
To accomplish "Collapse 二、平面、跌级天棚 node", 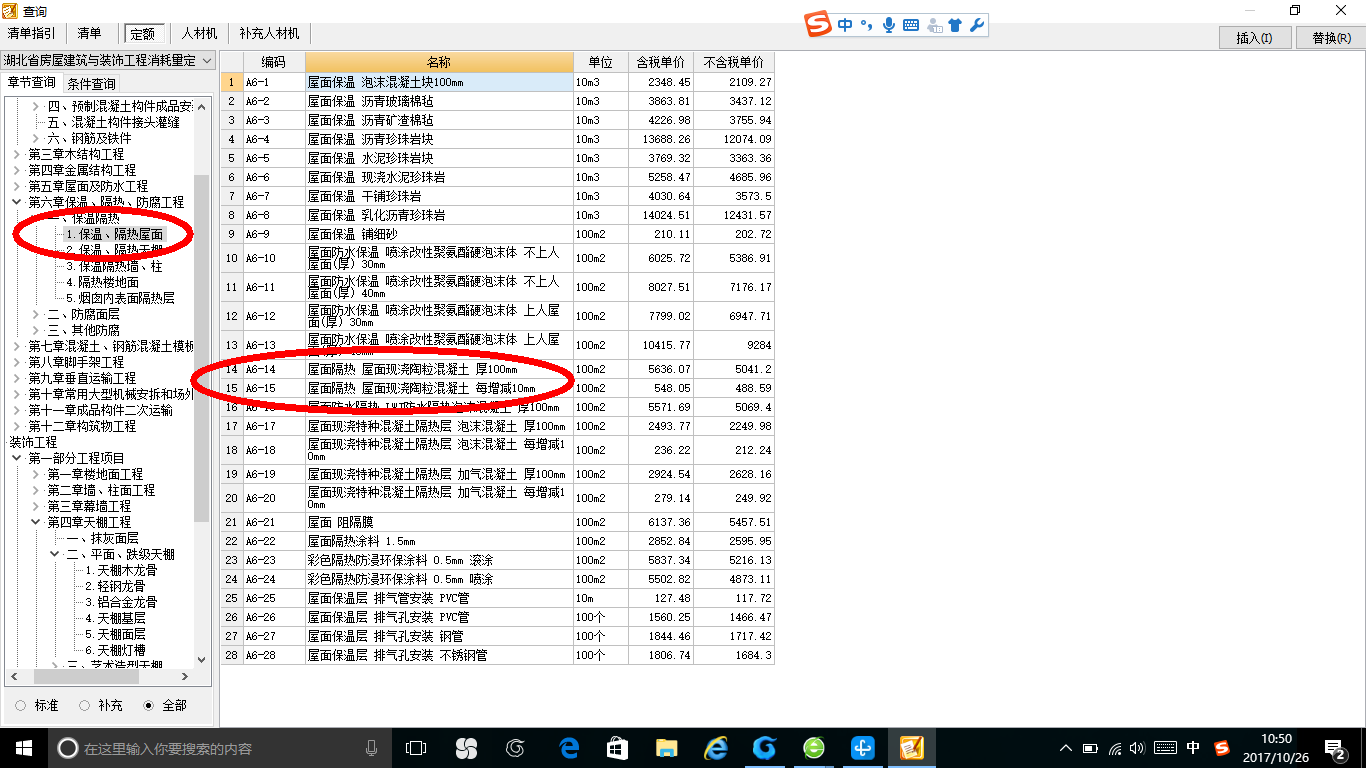I will coord(55,554).
